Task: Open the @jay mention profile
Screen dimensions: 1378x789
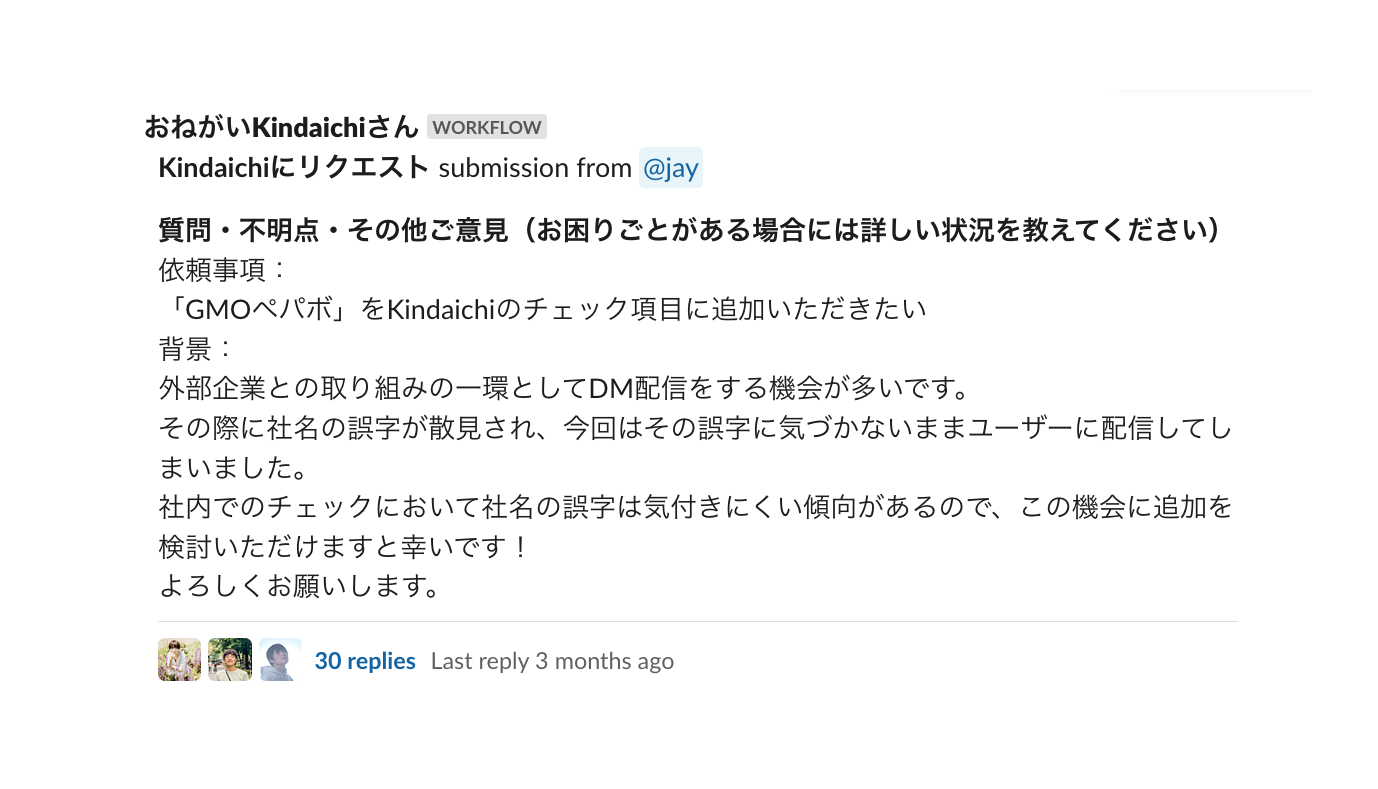Action: [x=671, y=167]
